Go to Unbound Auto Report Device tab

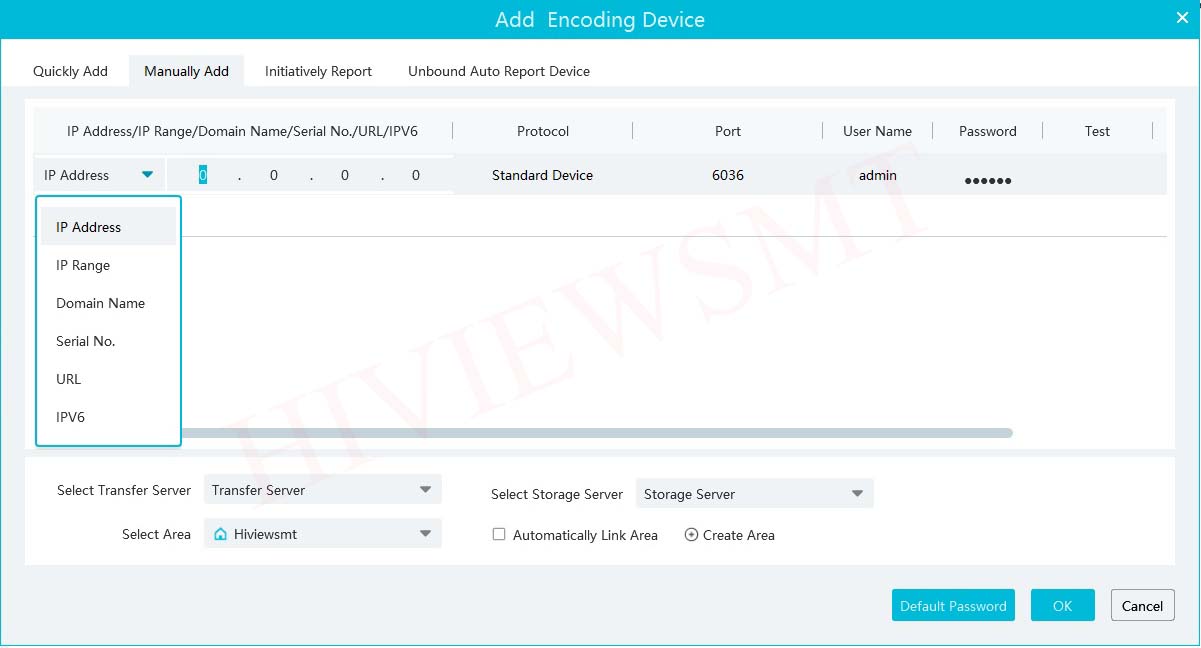click(498, 71)
